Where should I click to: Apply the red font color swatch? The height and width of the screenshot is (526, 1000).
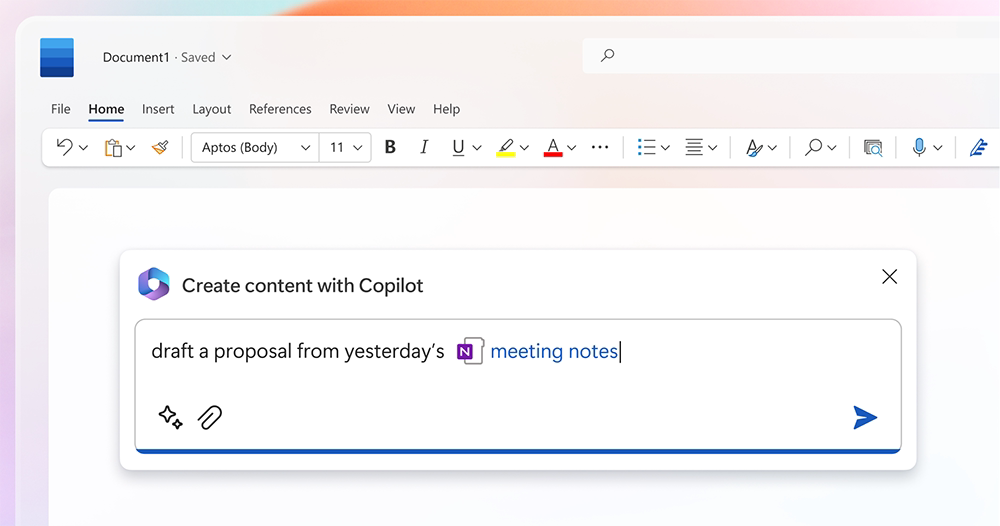553,148
